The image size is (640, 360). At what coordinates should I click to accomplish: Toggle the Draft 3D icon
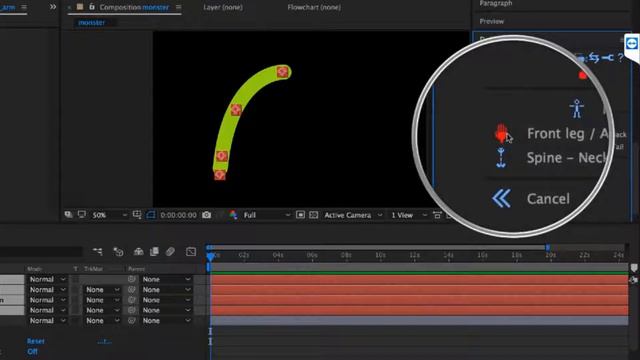click(118, 251)
